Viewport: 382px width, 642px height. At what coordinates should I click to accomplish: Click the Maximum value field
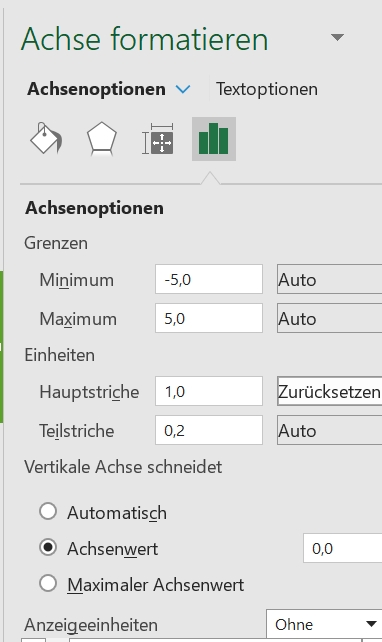tap(209, 318)
